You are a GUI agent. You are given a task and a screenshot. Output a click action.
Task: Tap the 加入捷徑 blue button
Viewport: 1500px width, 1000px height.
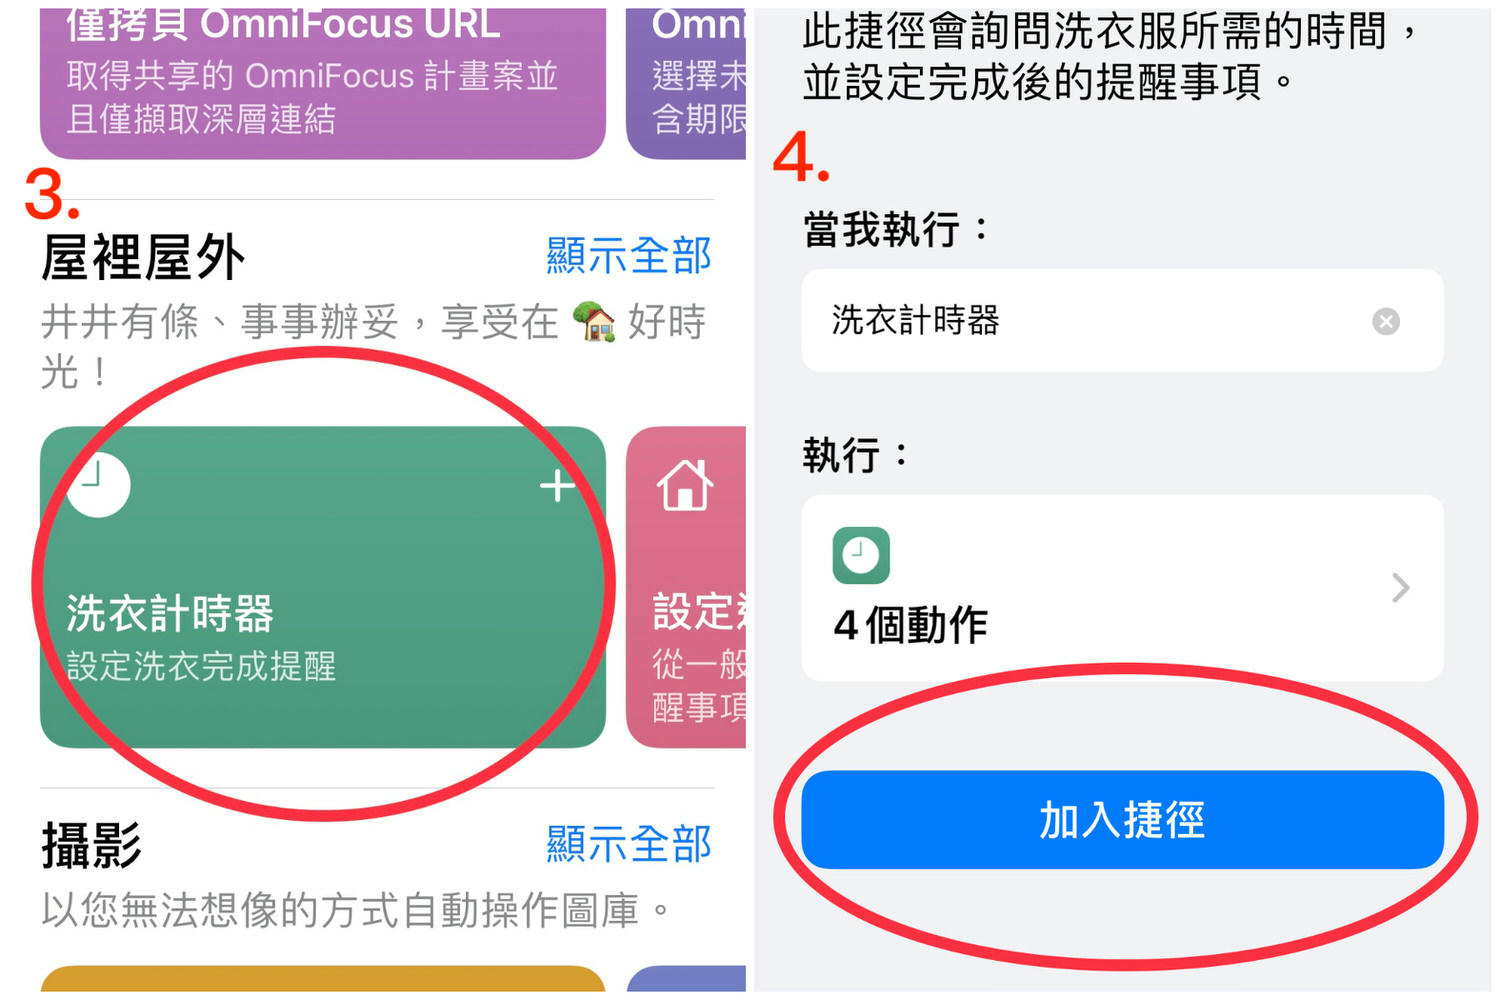click(x=1122, y=820)
